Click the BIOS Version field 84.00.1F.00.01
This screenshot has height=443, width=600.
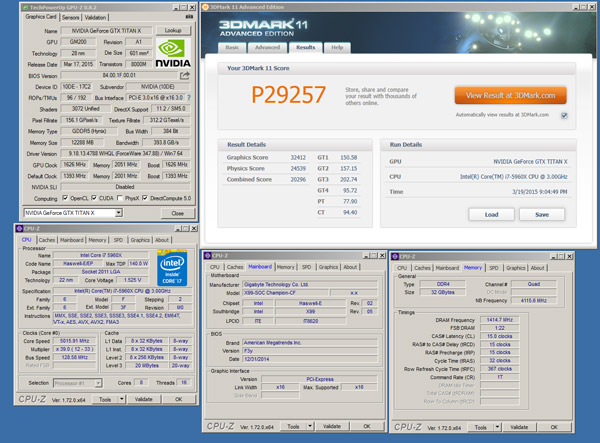119,75
